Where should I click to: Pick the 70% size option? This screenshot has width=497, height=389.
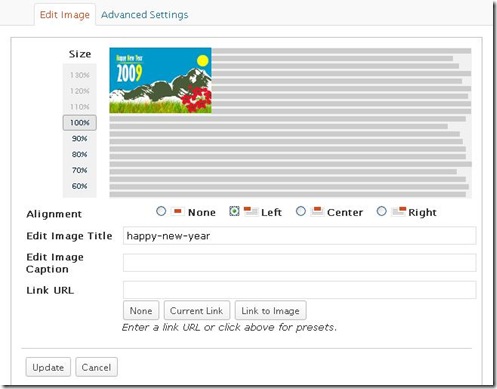click(80, 170)
